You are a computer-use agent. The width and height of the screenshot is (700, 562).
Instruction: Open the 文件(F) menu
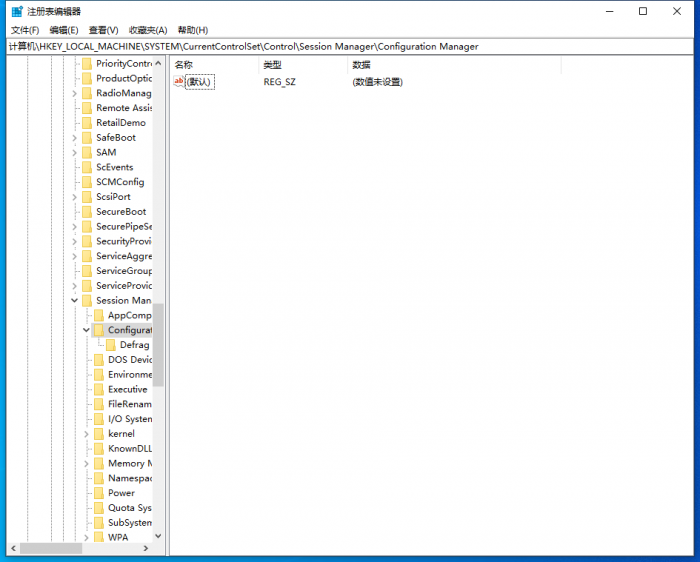click(x=25, y=30)
